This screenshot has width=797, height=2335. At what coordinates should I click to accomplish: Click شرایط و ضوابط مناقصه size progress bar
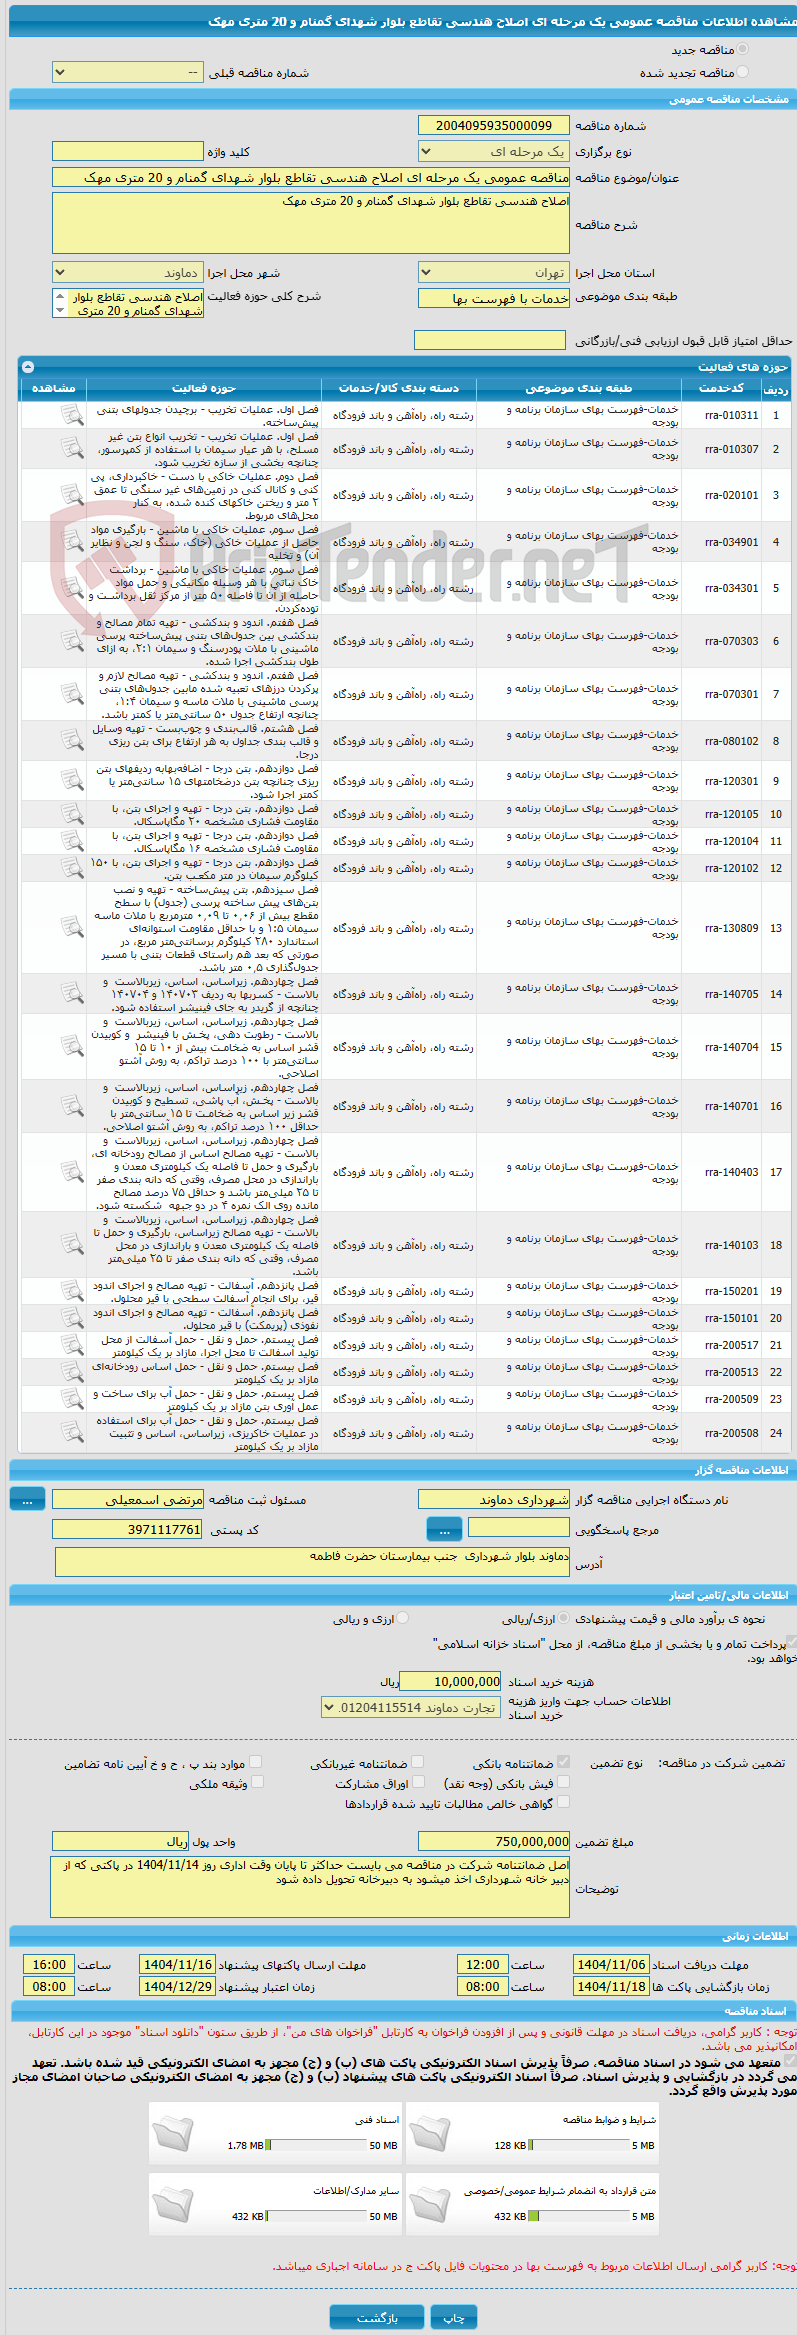tap(579, 2145)
